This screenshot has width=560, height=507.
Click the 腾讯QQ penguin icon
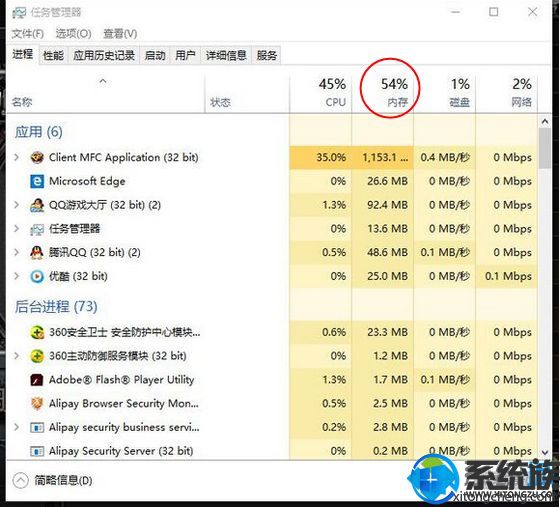click(x=37, y=253)
